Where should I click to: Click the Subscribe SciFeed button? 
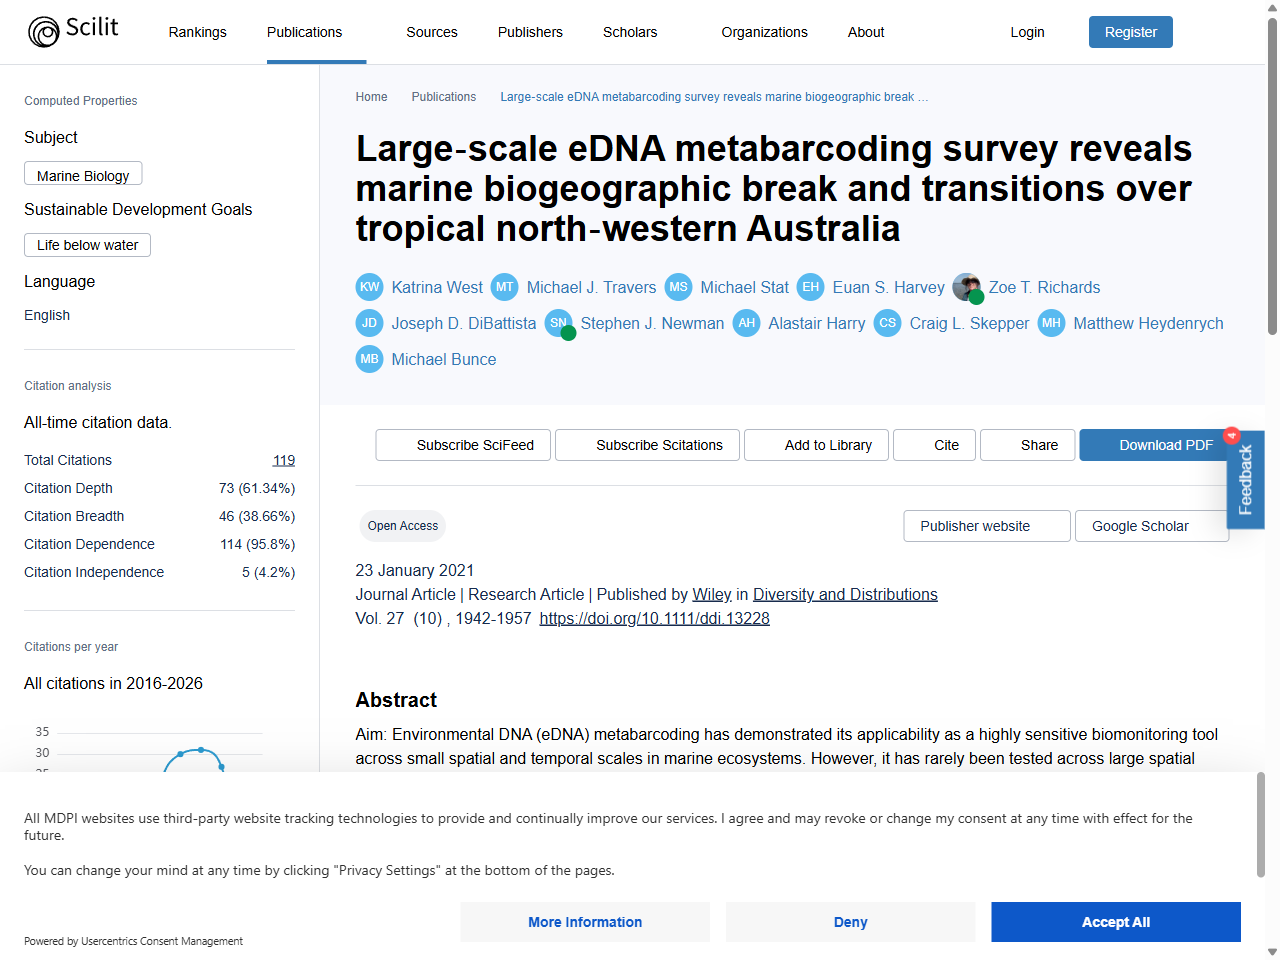(464, 445)
